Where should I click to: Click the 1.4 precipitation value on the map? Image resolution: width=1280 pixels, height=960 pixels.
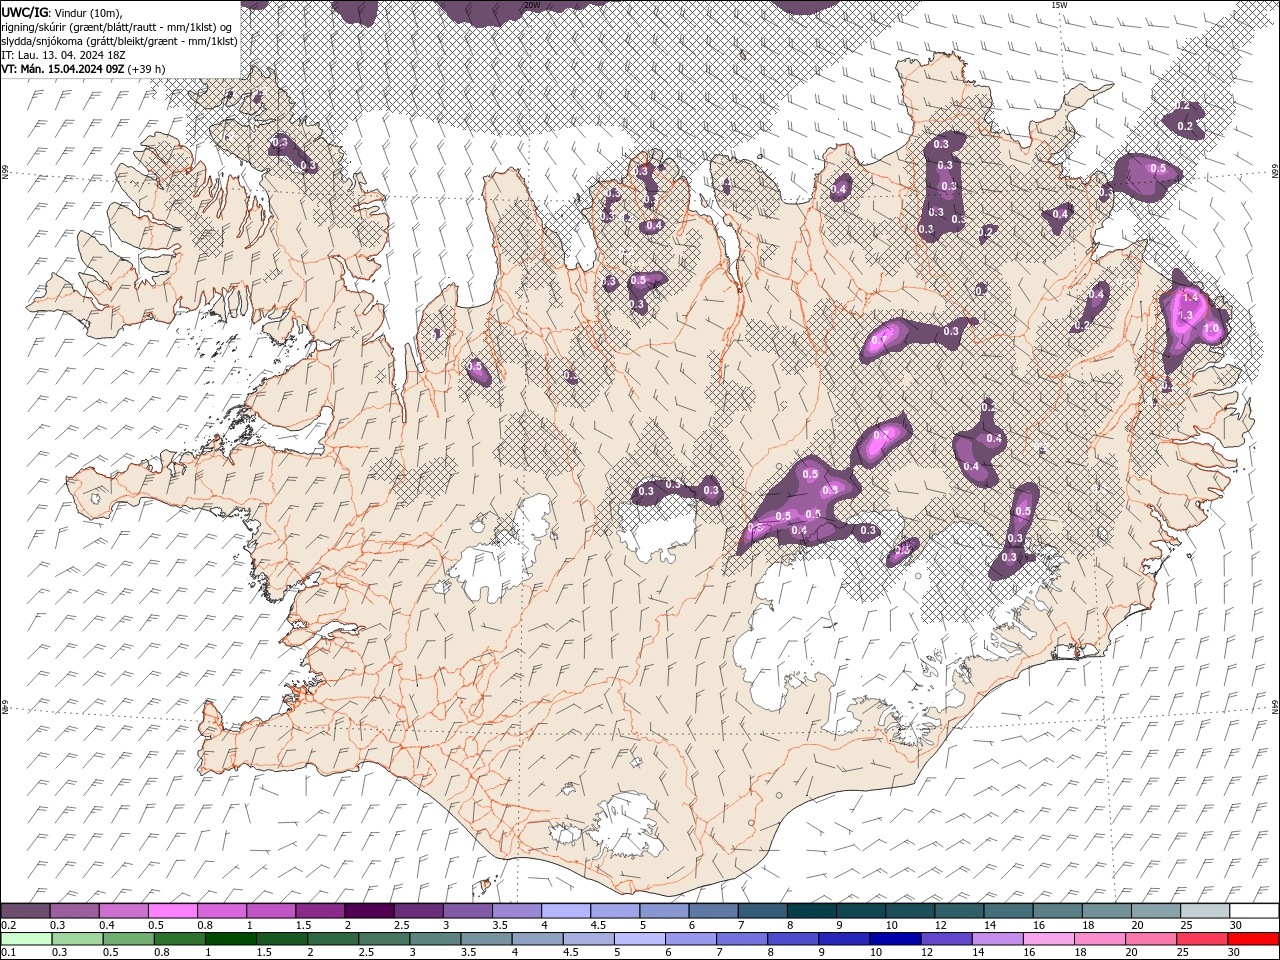tap(1190, 298)
